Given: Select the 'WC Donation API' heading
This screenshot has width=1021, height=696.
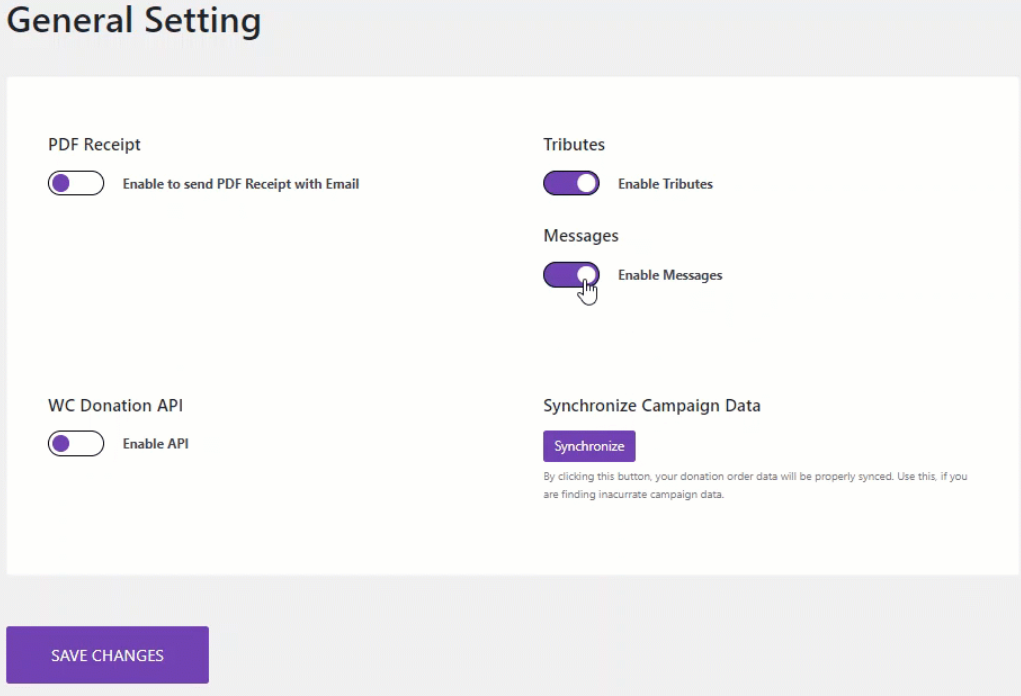Looking at the screenshot, I should [x=115, y=406].
